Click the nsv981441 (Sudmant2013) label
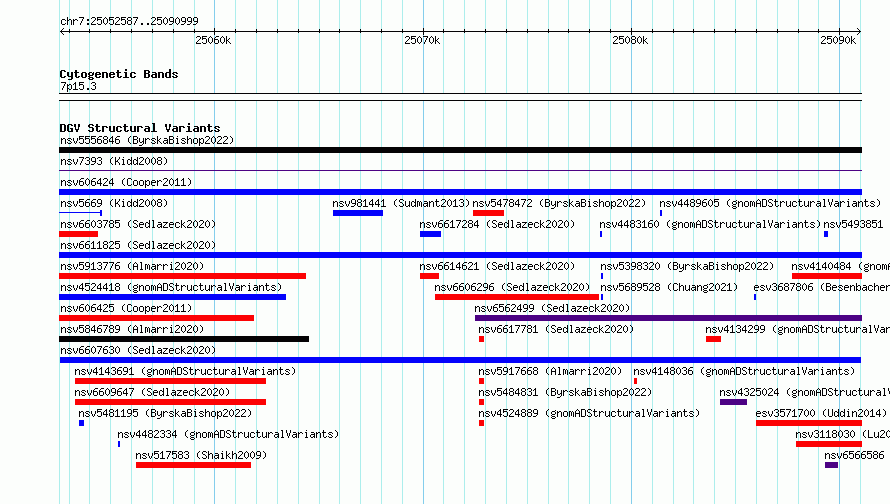The image size is (890, 504). tap(401, 203)
